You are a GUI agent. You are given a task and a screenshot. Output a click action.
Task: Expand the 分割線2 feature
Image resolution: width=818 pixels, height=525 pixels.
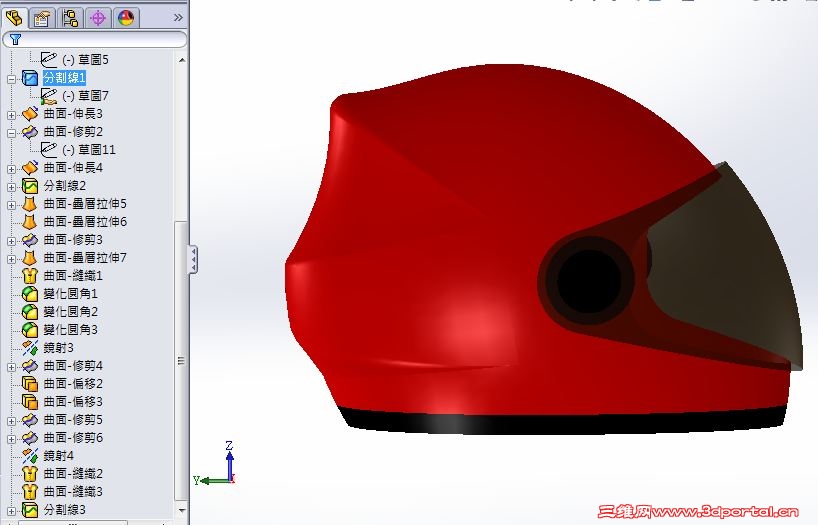[11, 187]
